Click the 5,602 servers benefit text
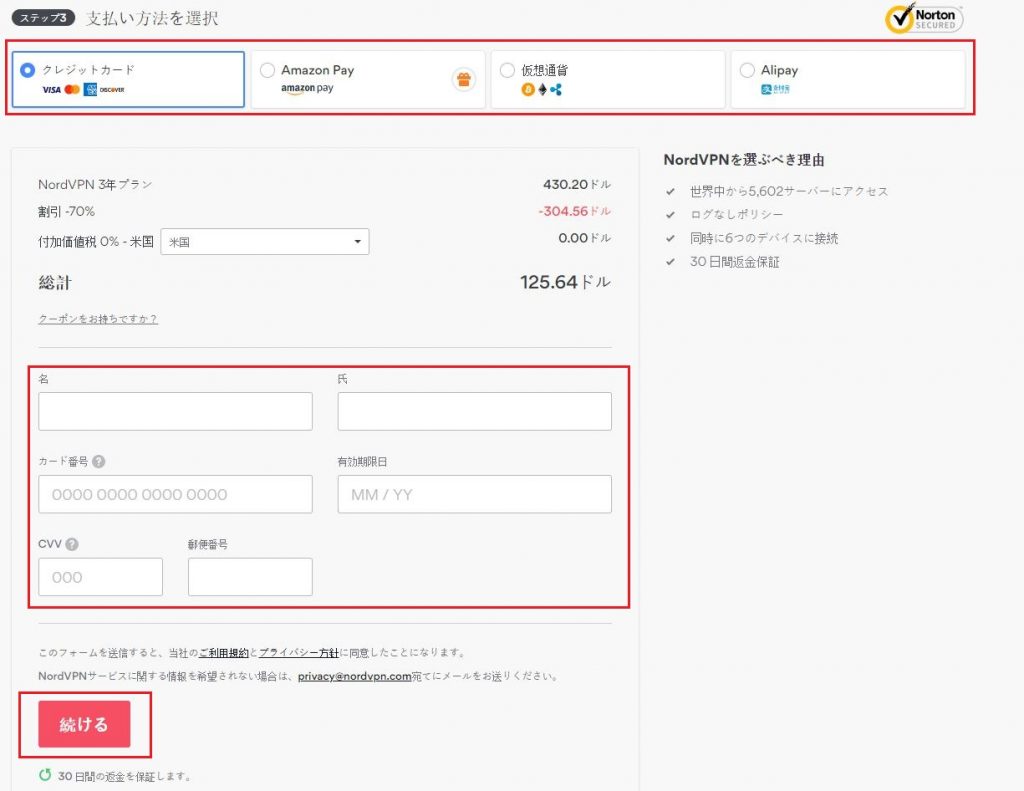This screenshot has height=791, width=1024. tap(789, 191)
